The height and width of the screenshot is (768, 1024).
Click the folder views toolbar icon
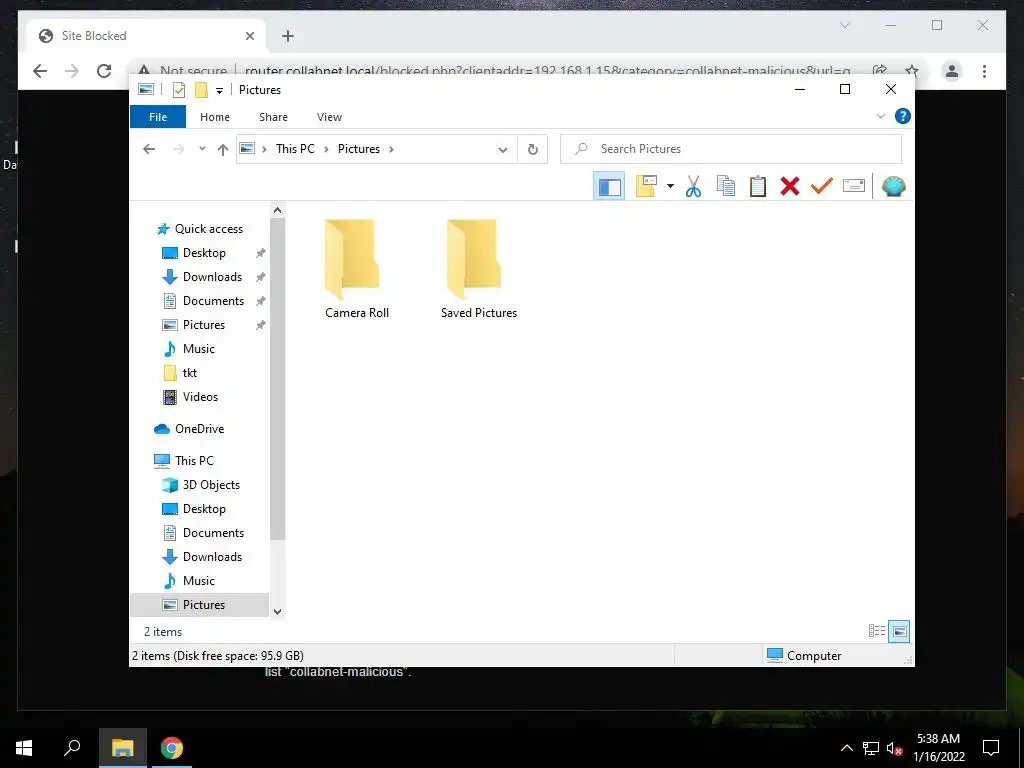coord(647,187)
